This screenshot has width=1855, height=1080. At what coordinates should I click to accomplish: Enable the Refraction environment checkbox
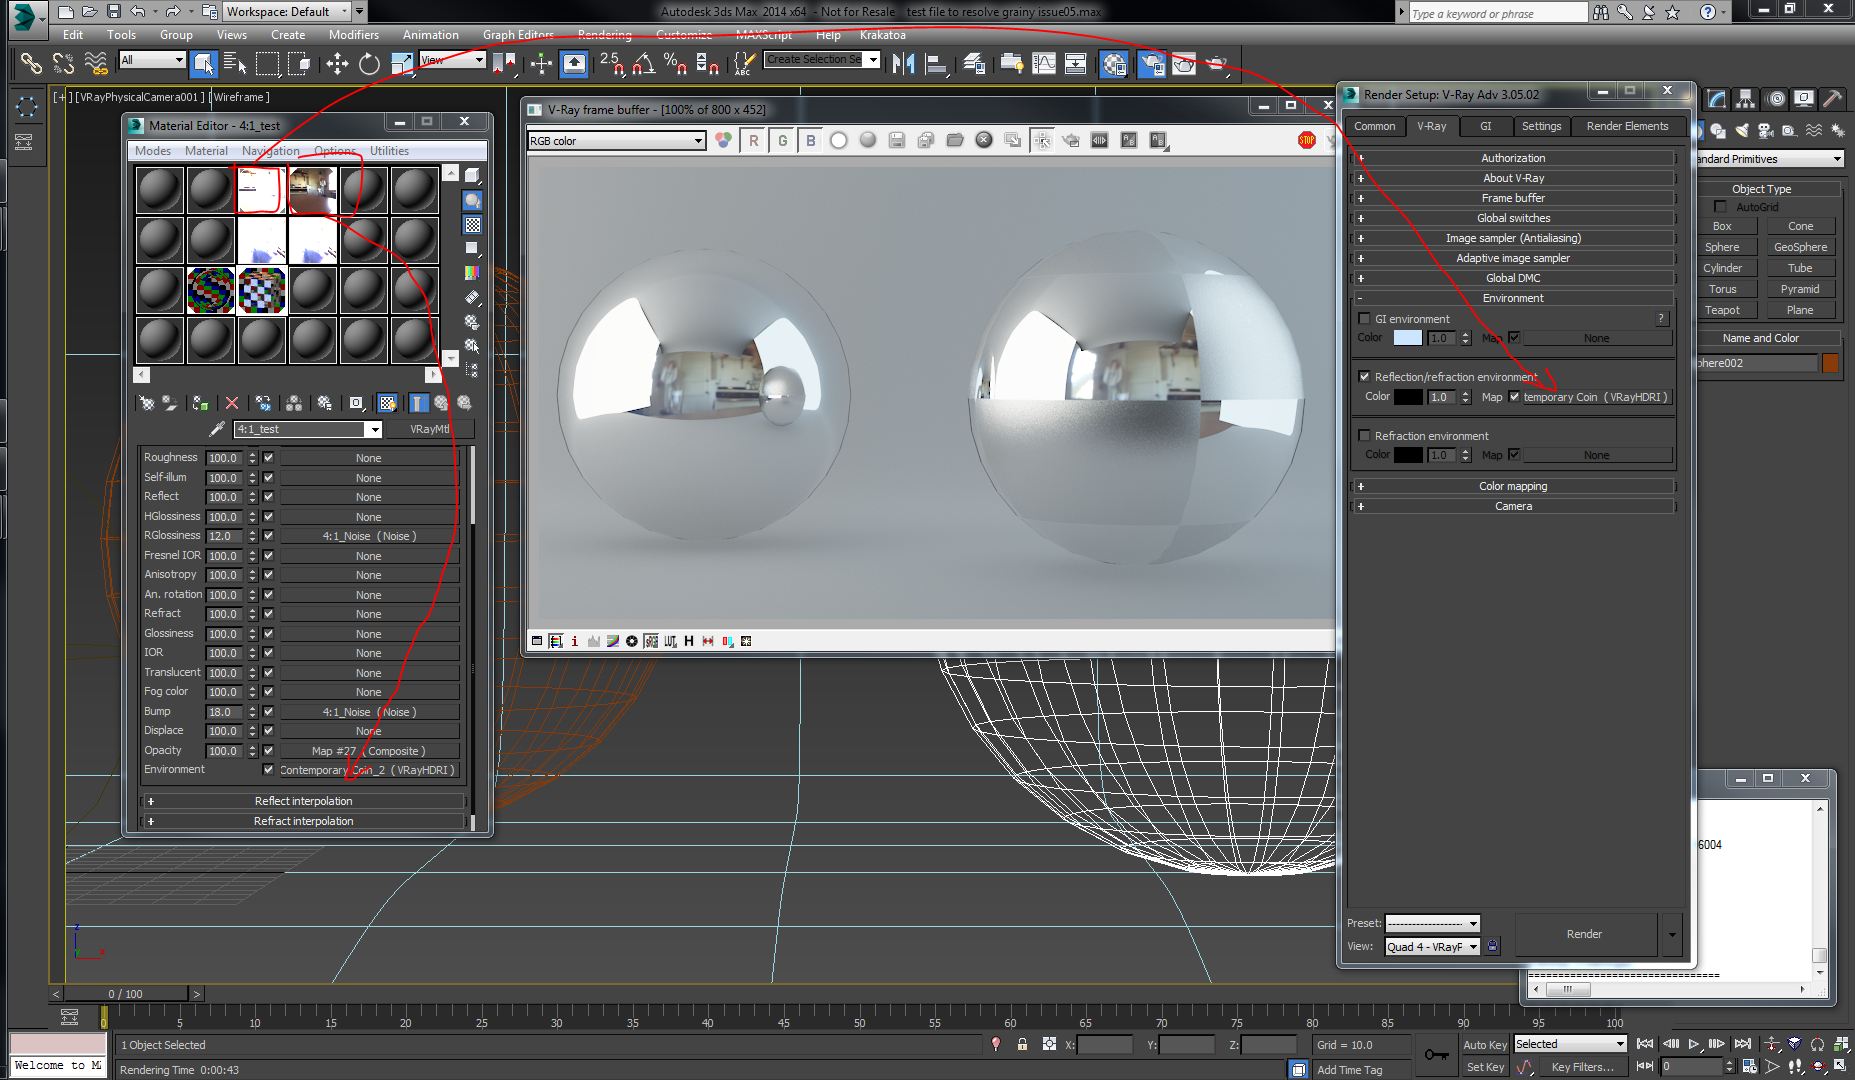click(1364, 436)
